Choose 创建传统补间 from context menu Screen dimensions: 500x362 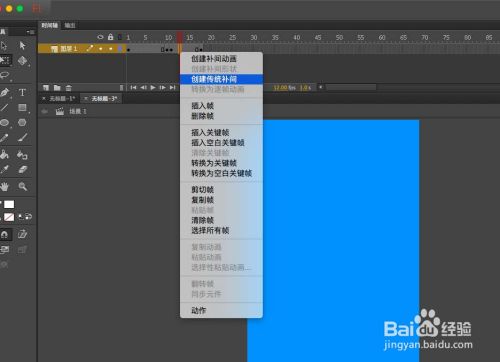pos(221,79)
